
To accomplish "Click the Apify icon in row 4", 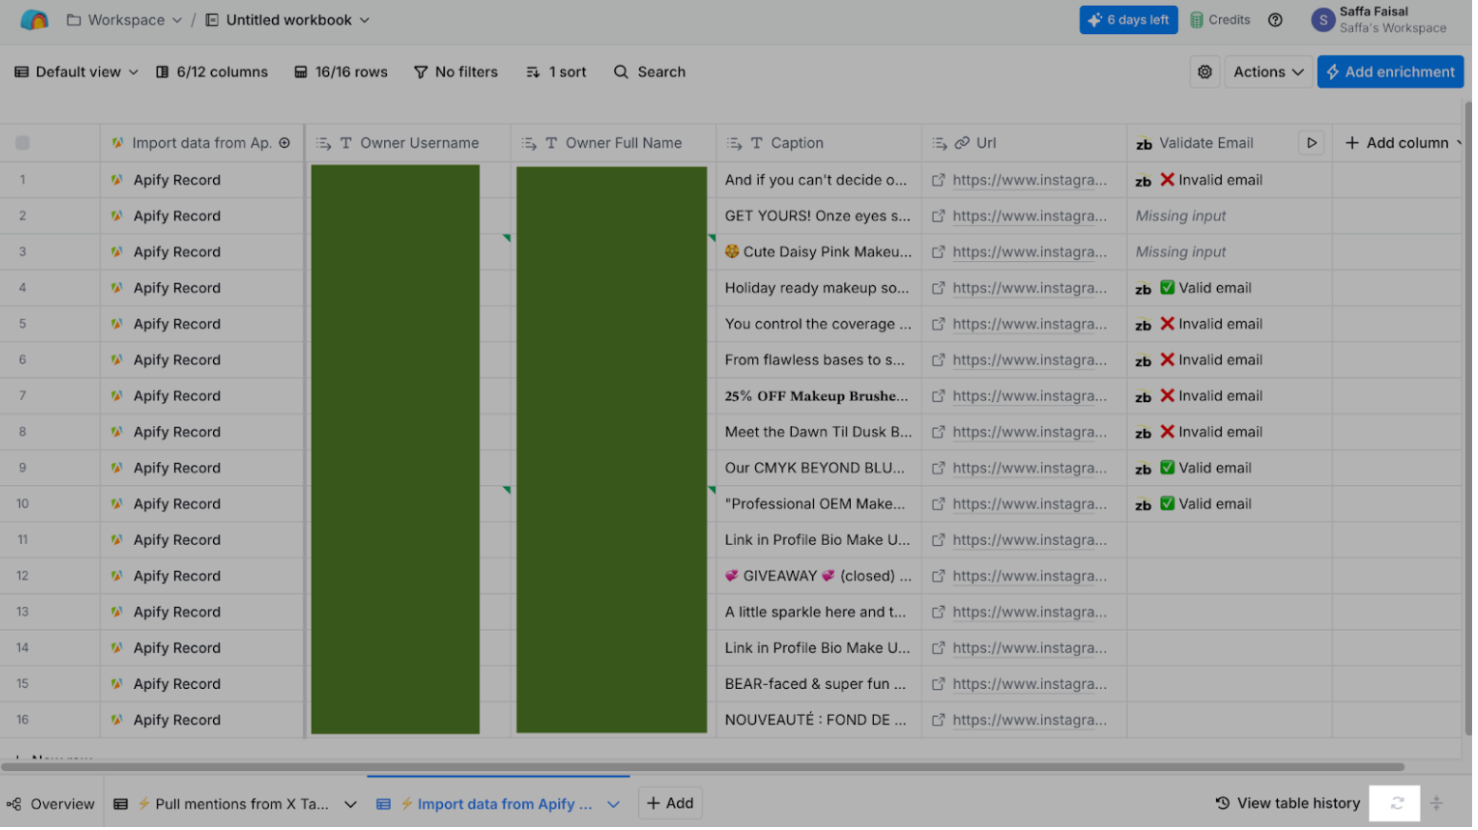I will [x=117, y=289].
